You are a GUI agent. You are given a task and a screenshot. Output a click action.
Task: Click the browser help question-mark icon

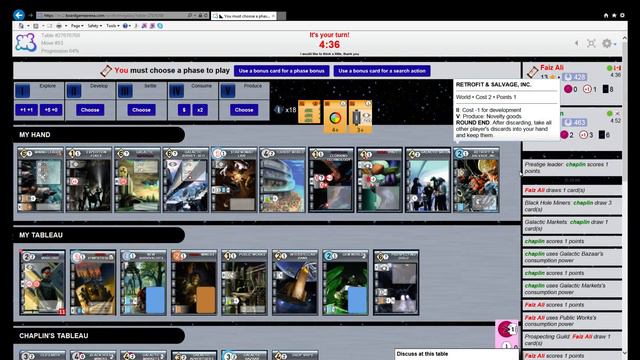pyautogui.click(x=126, y=26)
